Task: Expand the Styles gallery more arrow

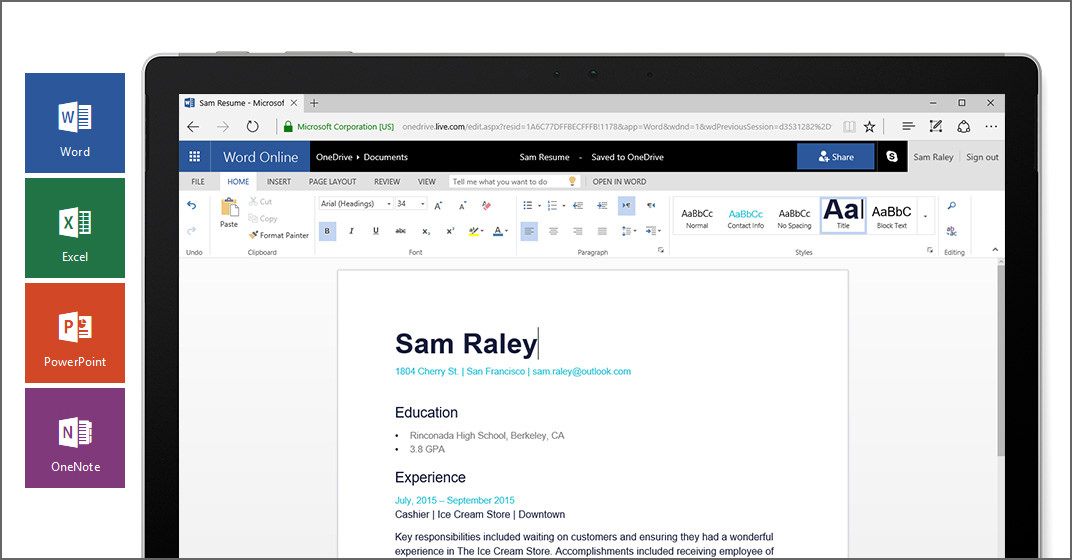Action: (x=926, y=216)
